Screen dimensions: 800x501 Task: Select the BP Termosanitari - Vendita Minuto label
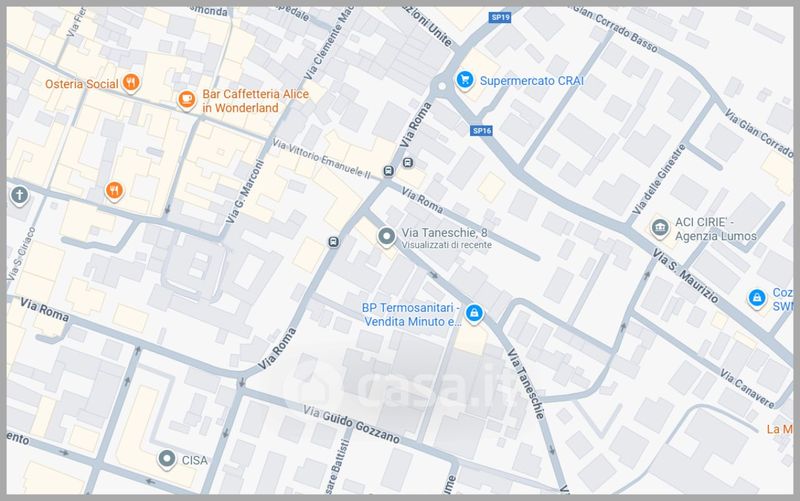[x=411, y=314]
